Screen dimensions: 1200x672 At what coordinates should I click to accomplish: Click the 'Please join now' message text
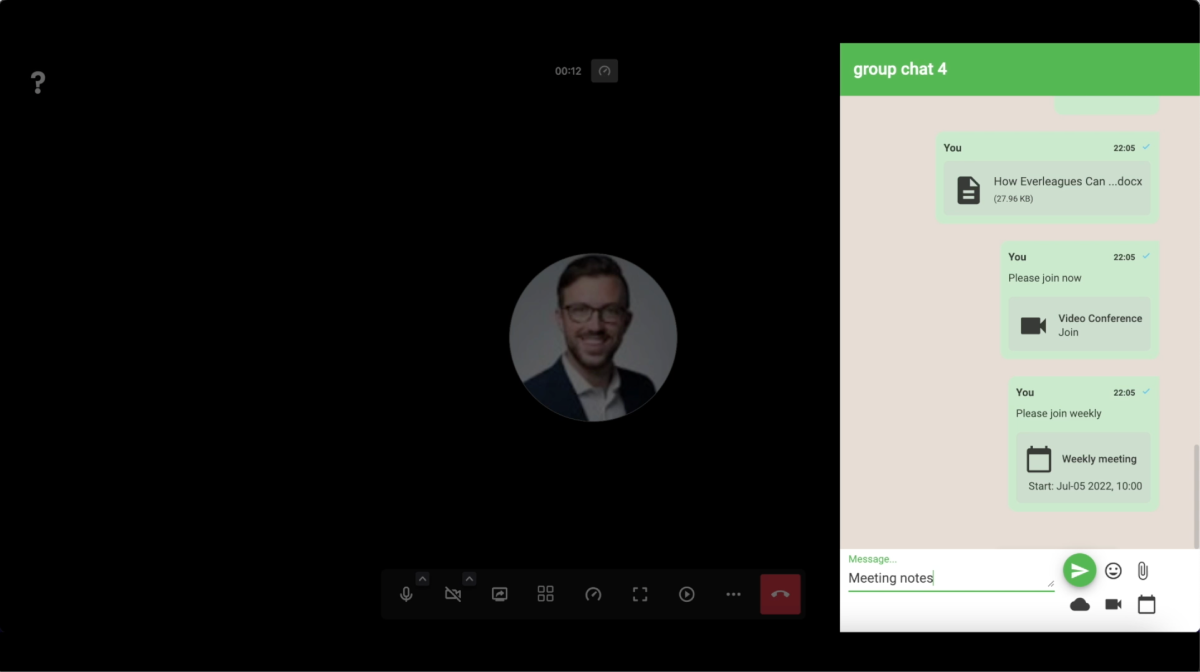click(1045, 278)
